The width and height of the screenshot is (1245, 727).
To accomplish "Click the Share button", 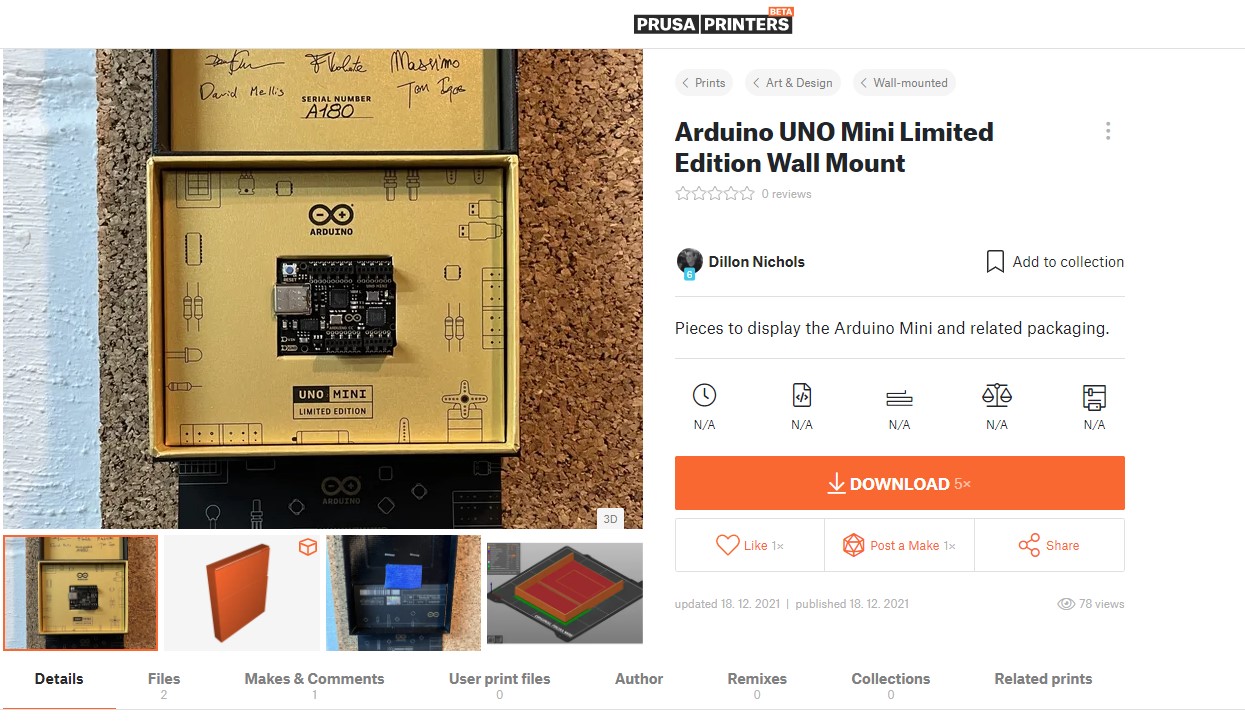I will click(1049, 545).
